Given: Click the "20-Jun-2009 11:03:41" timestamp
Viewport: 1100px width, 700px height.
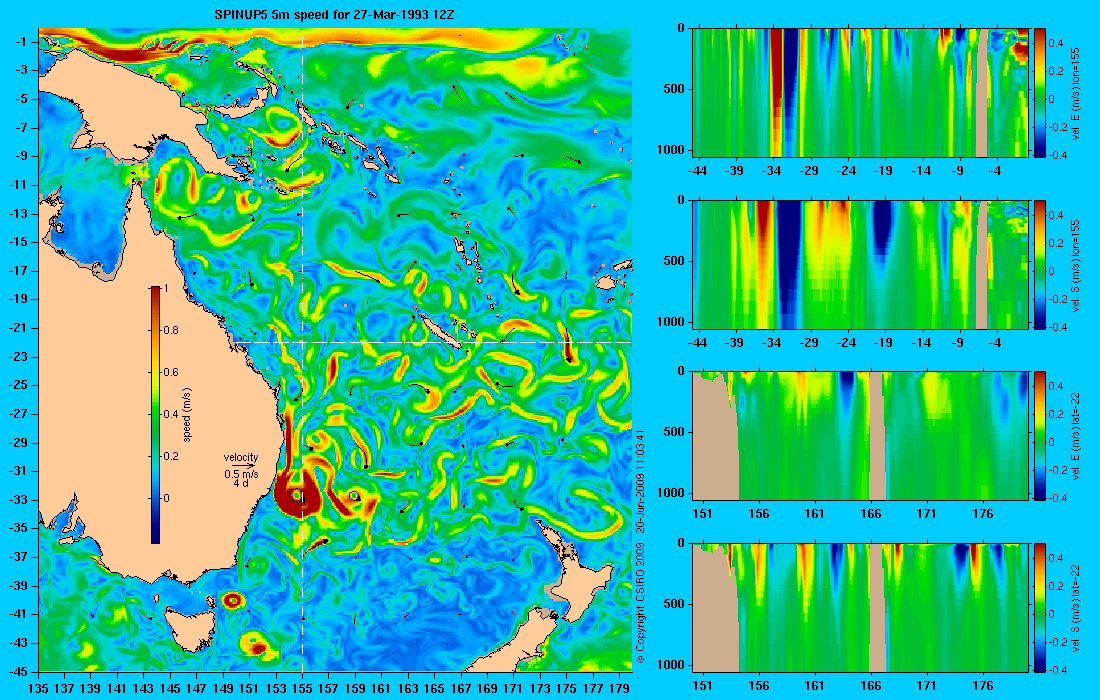Looking at the screenshot, I should point(640,482).
